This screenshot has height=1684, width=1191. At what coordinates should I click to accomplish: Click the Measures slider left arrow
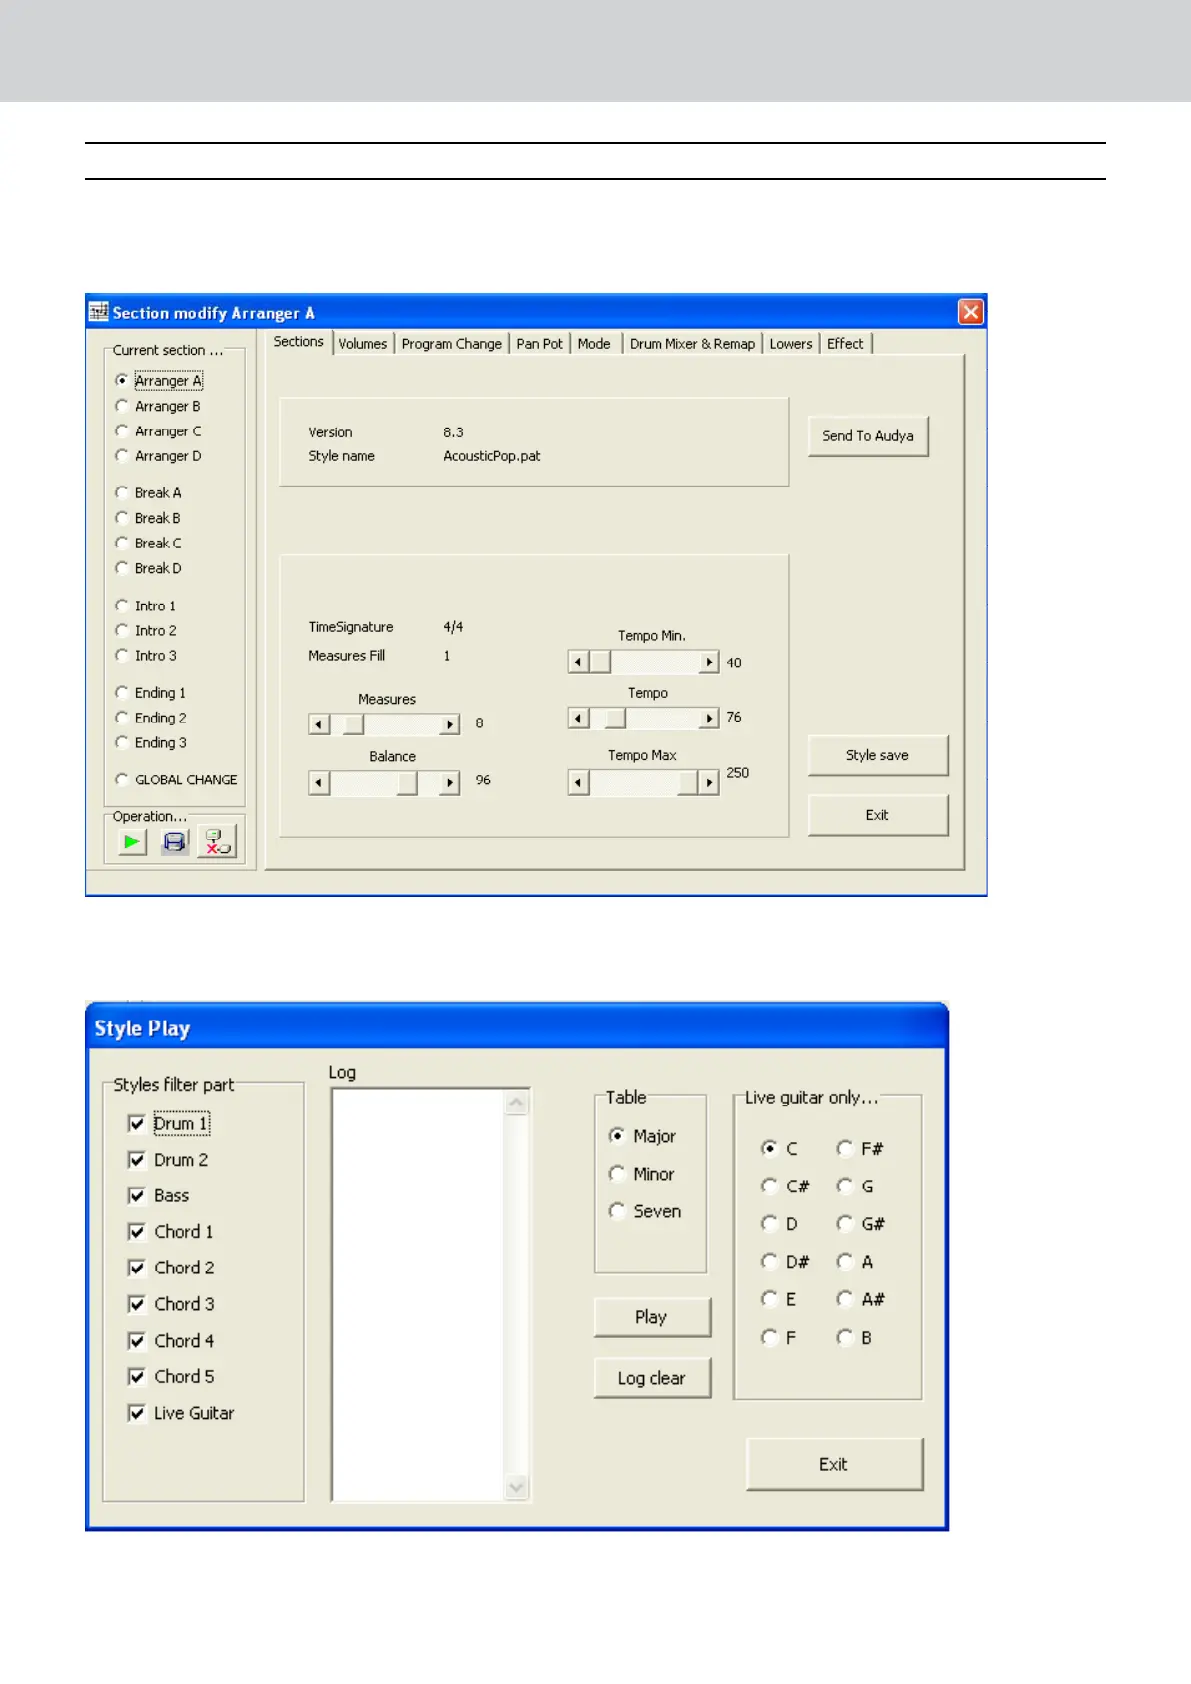point(319,724)
